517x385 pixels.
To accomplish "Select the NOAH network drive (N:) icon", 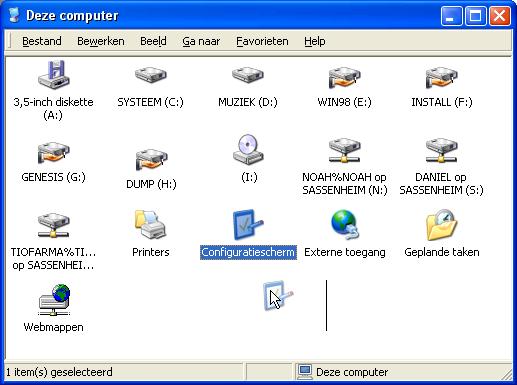I will [345, 151].
